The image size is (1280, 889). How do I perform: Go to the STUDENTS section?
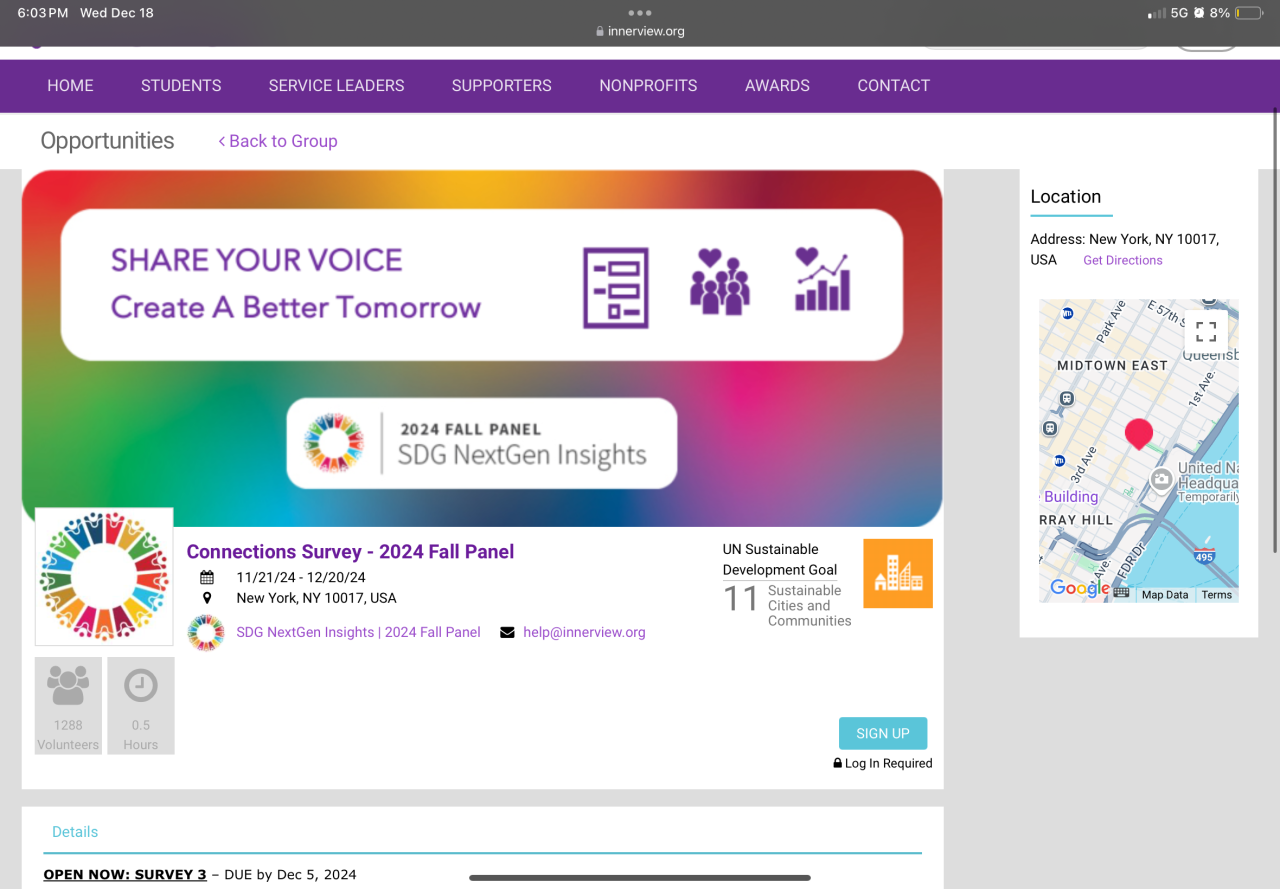(x=181, y=86)
